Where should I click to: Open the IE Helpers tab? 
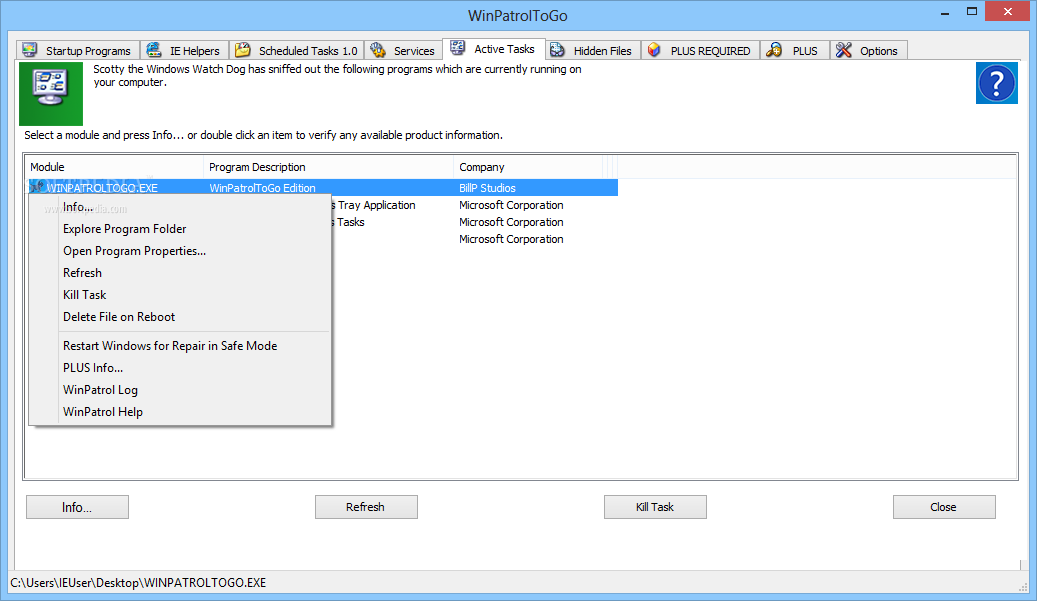[x=185, y=51]
